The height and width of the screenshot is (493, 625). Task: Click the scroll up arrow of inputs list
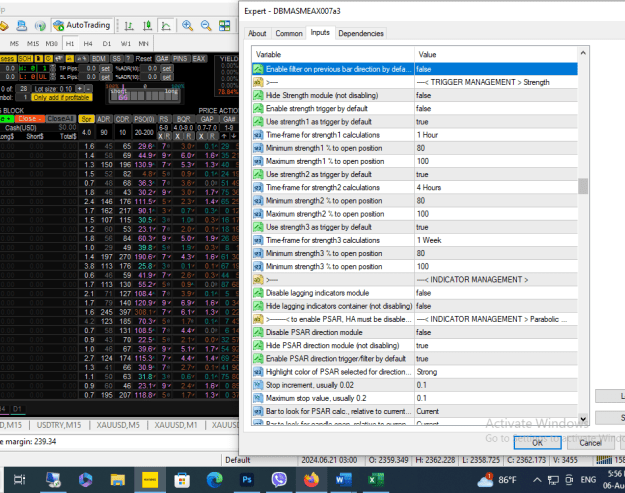[583, 53]
